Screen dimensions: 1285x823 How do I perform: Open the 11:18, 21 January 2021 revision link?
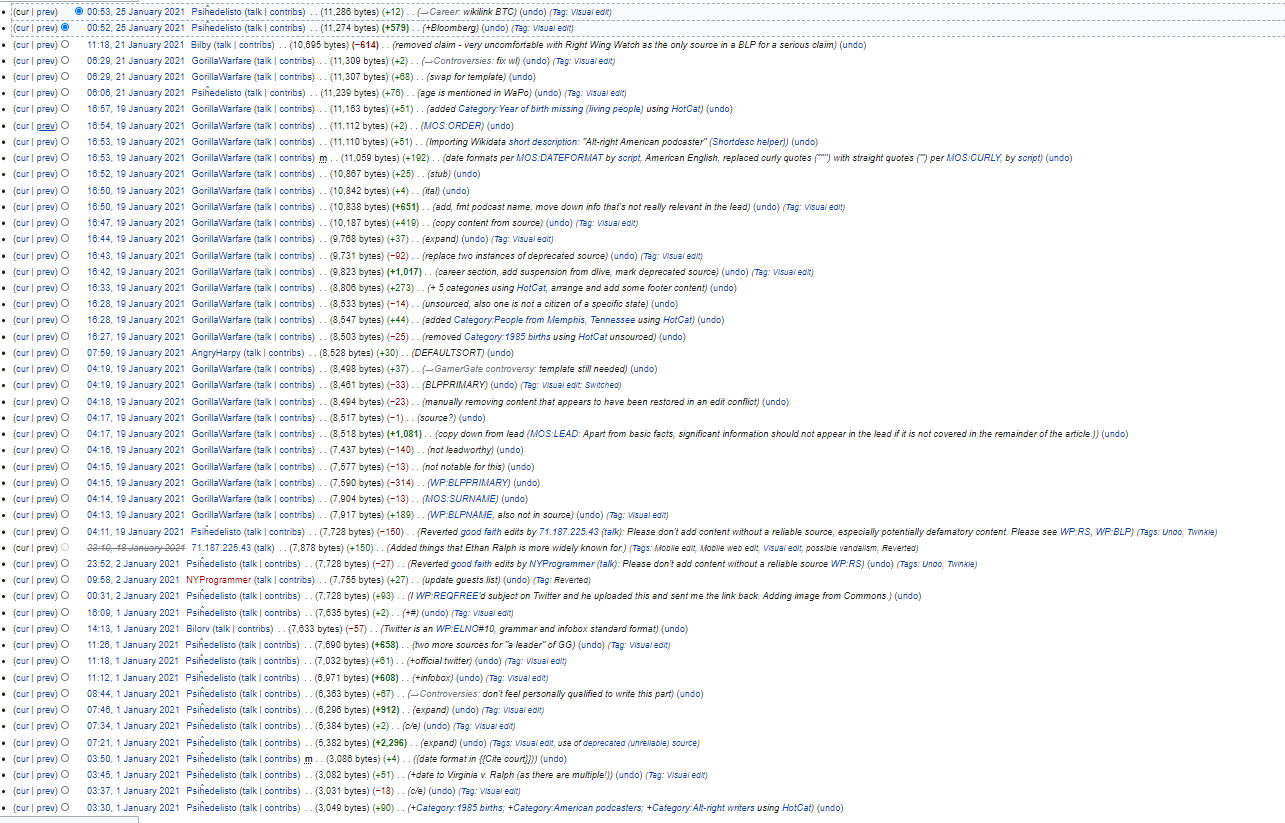pyautogui.click(x=136, y=45)
